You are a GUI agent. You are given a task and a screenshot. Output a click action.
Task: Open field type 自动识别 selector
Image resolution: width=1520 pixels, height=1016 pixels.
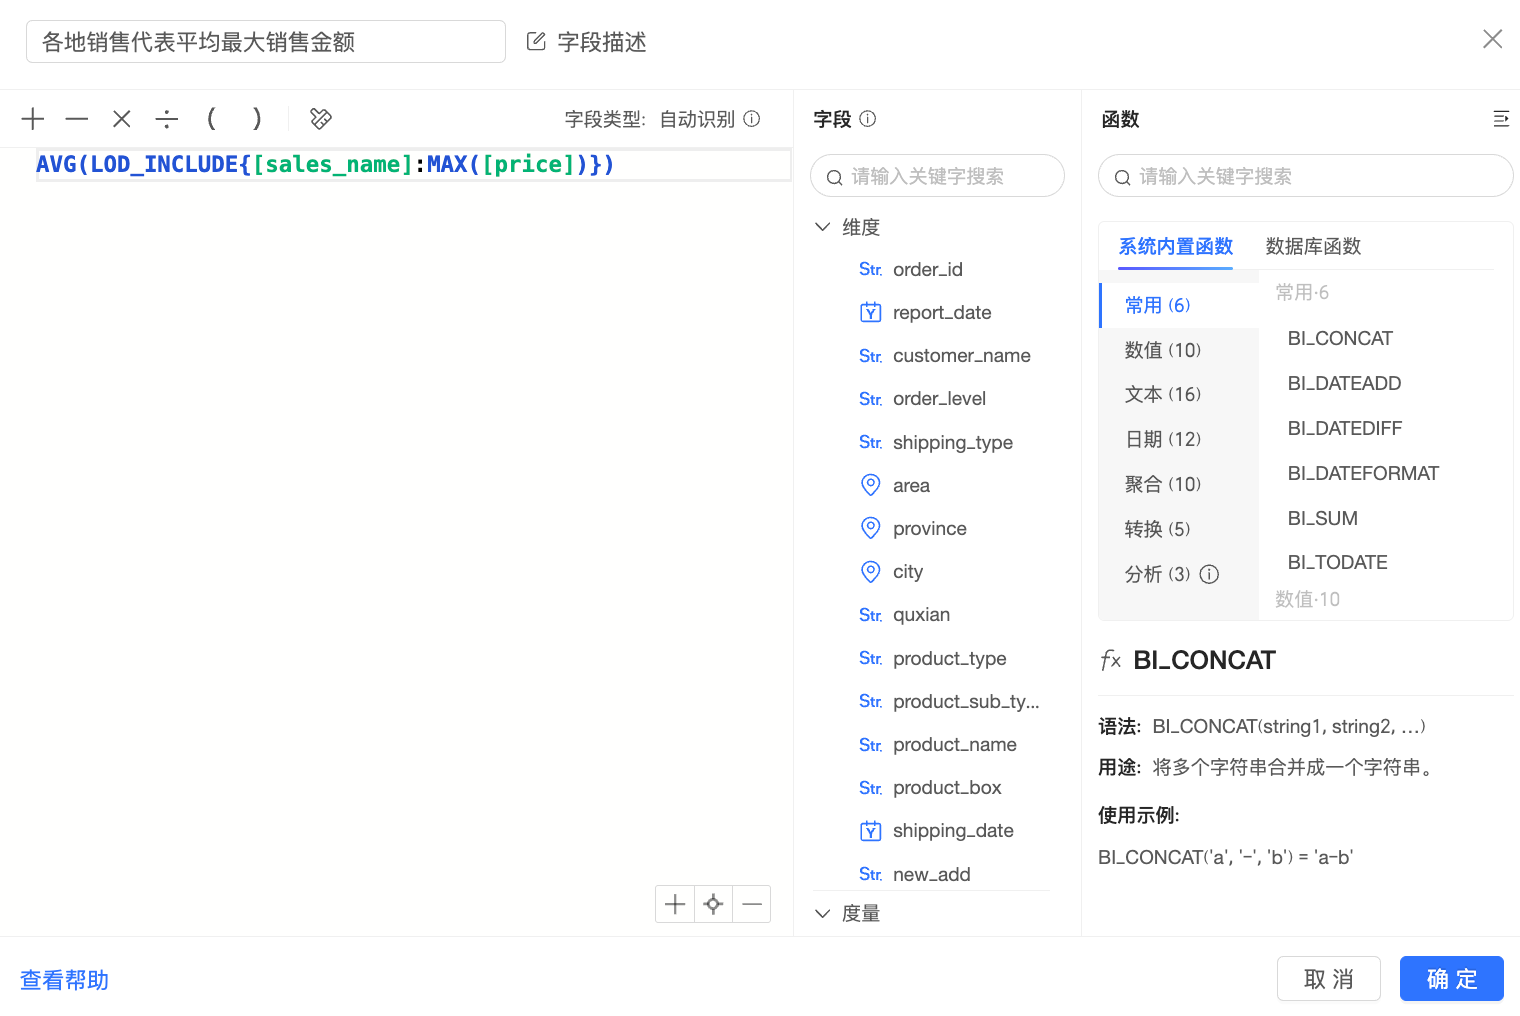tap(697, 119)
